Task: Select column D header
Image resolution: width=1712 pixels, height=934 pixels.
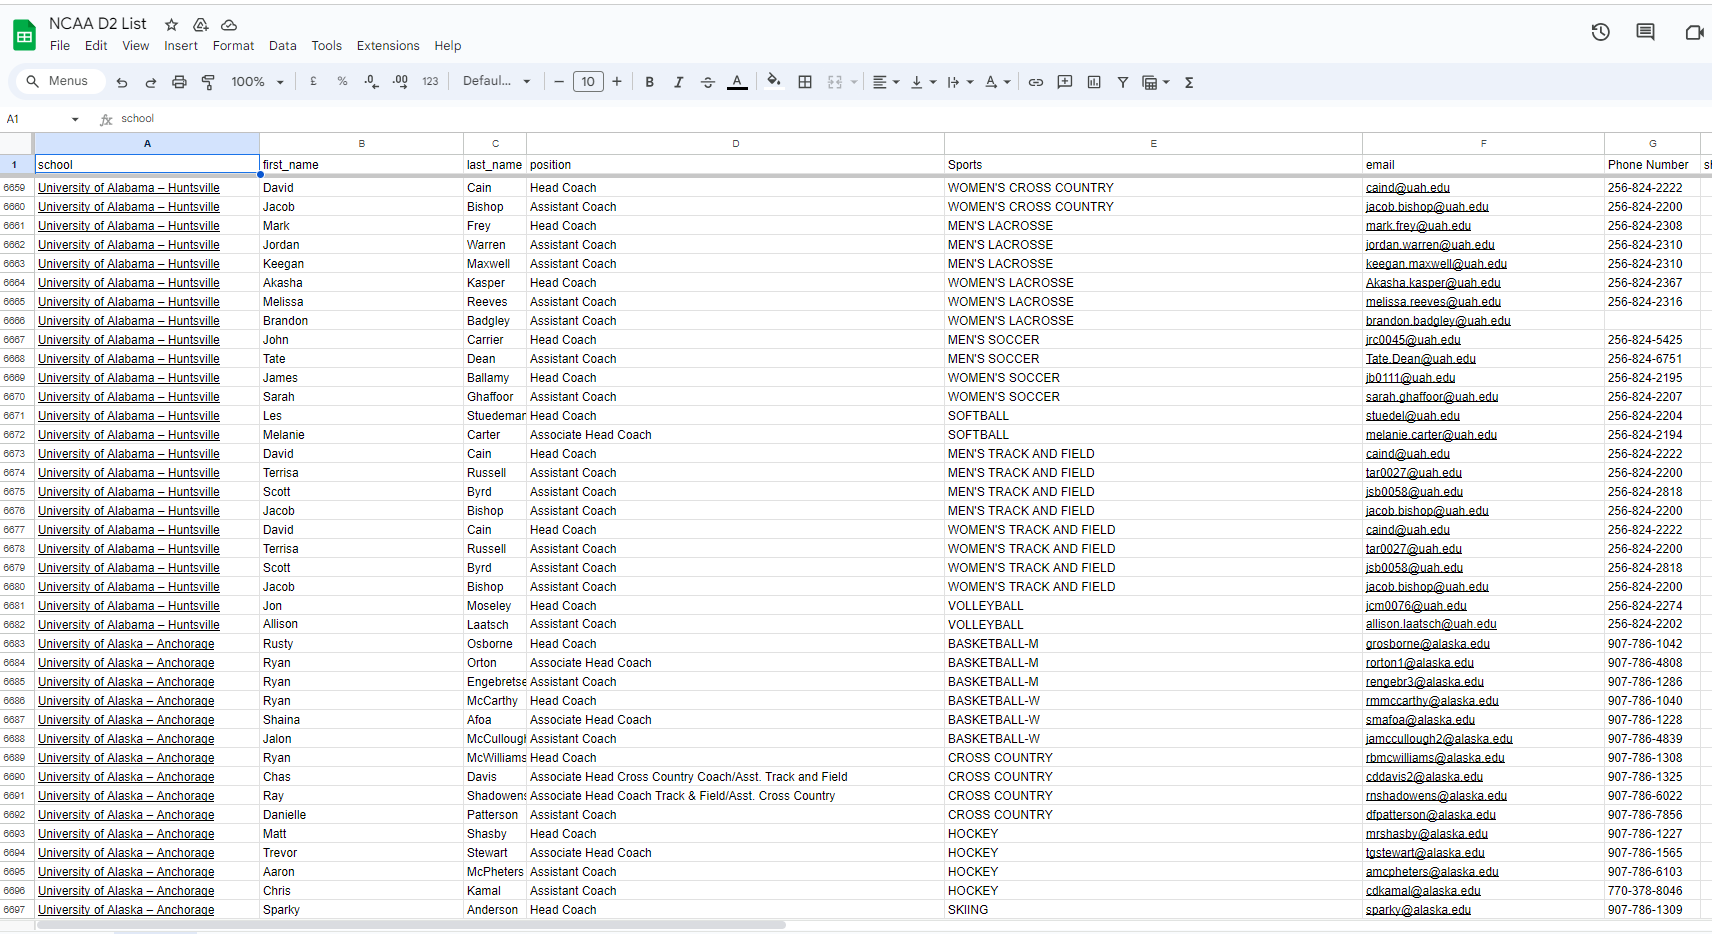Action: [x=735, y=144]
